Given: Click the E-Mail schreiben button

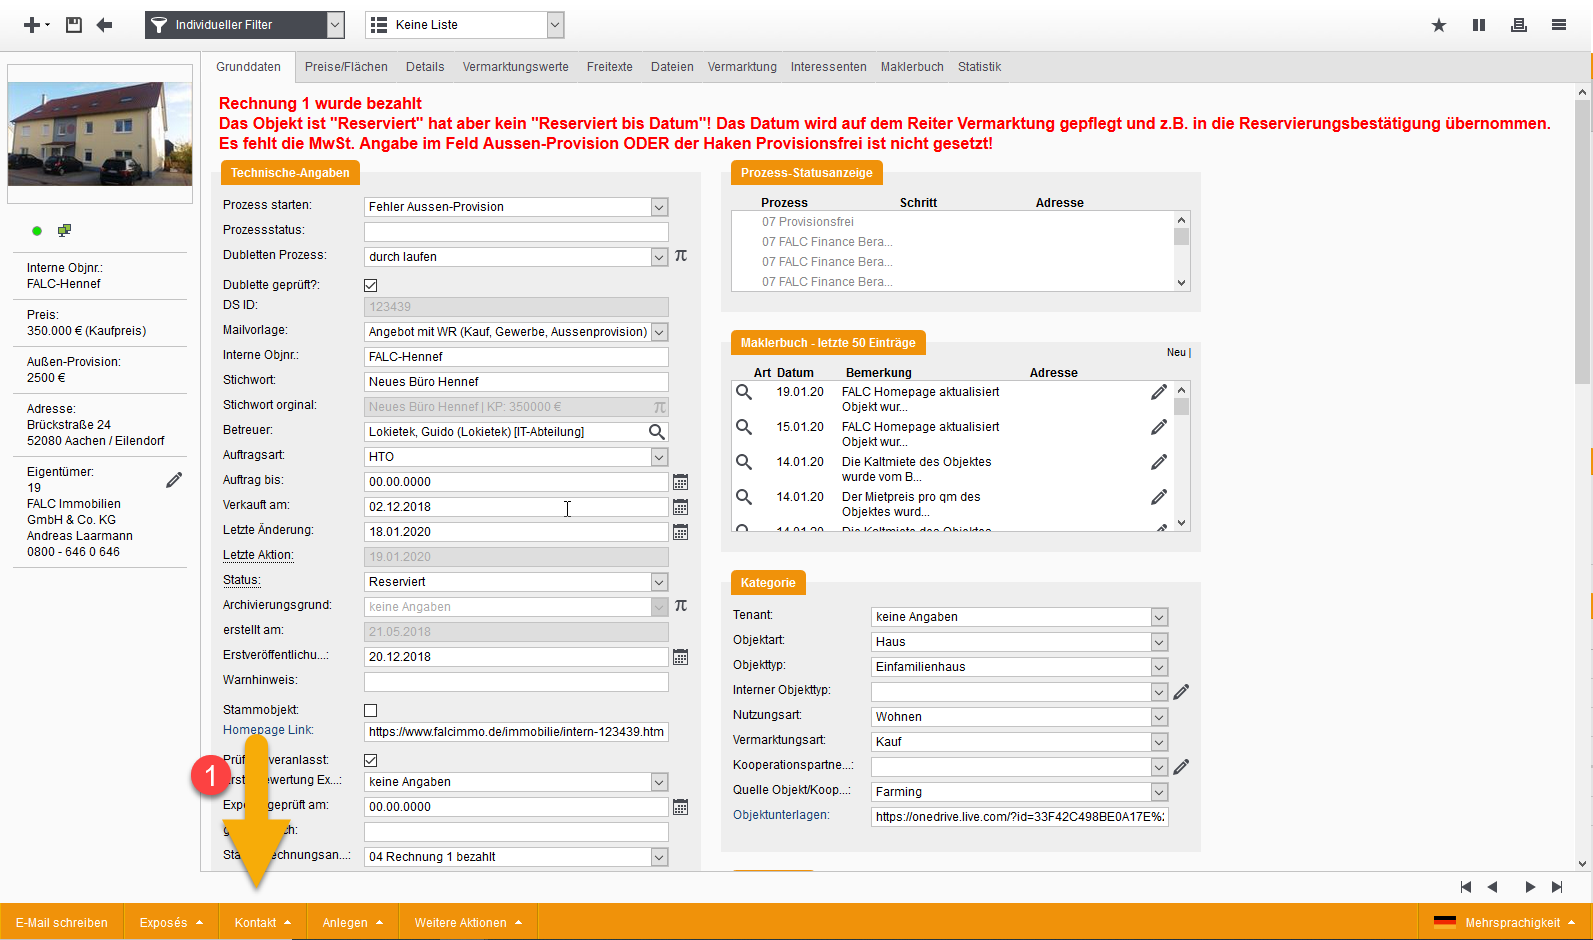Looking at the screenshot, I should (62, 923).
